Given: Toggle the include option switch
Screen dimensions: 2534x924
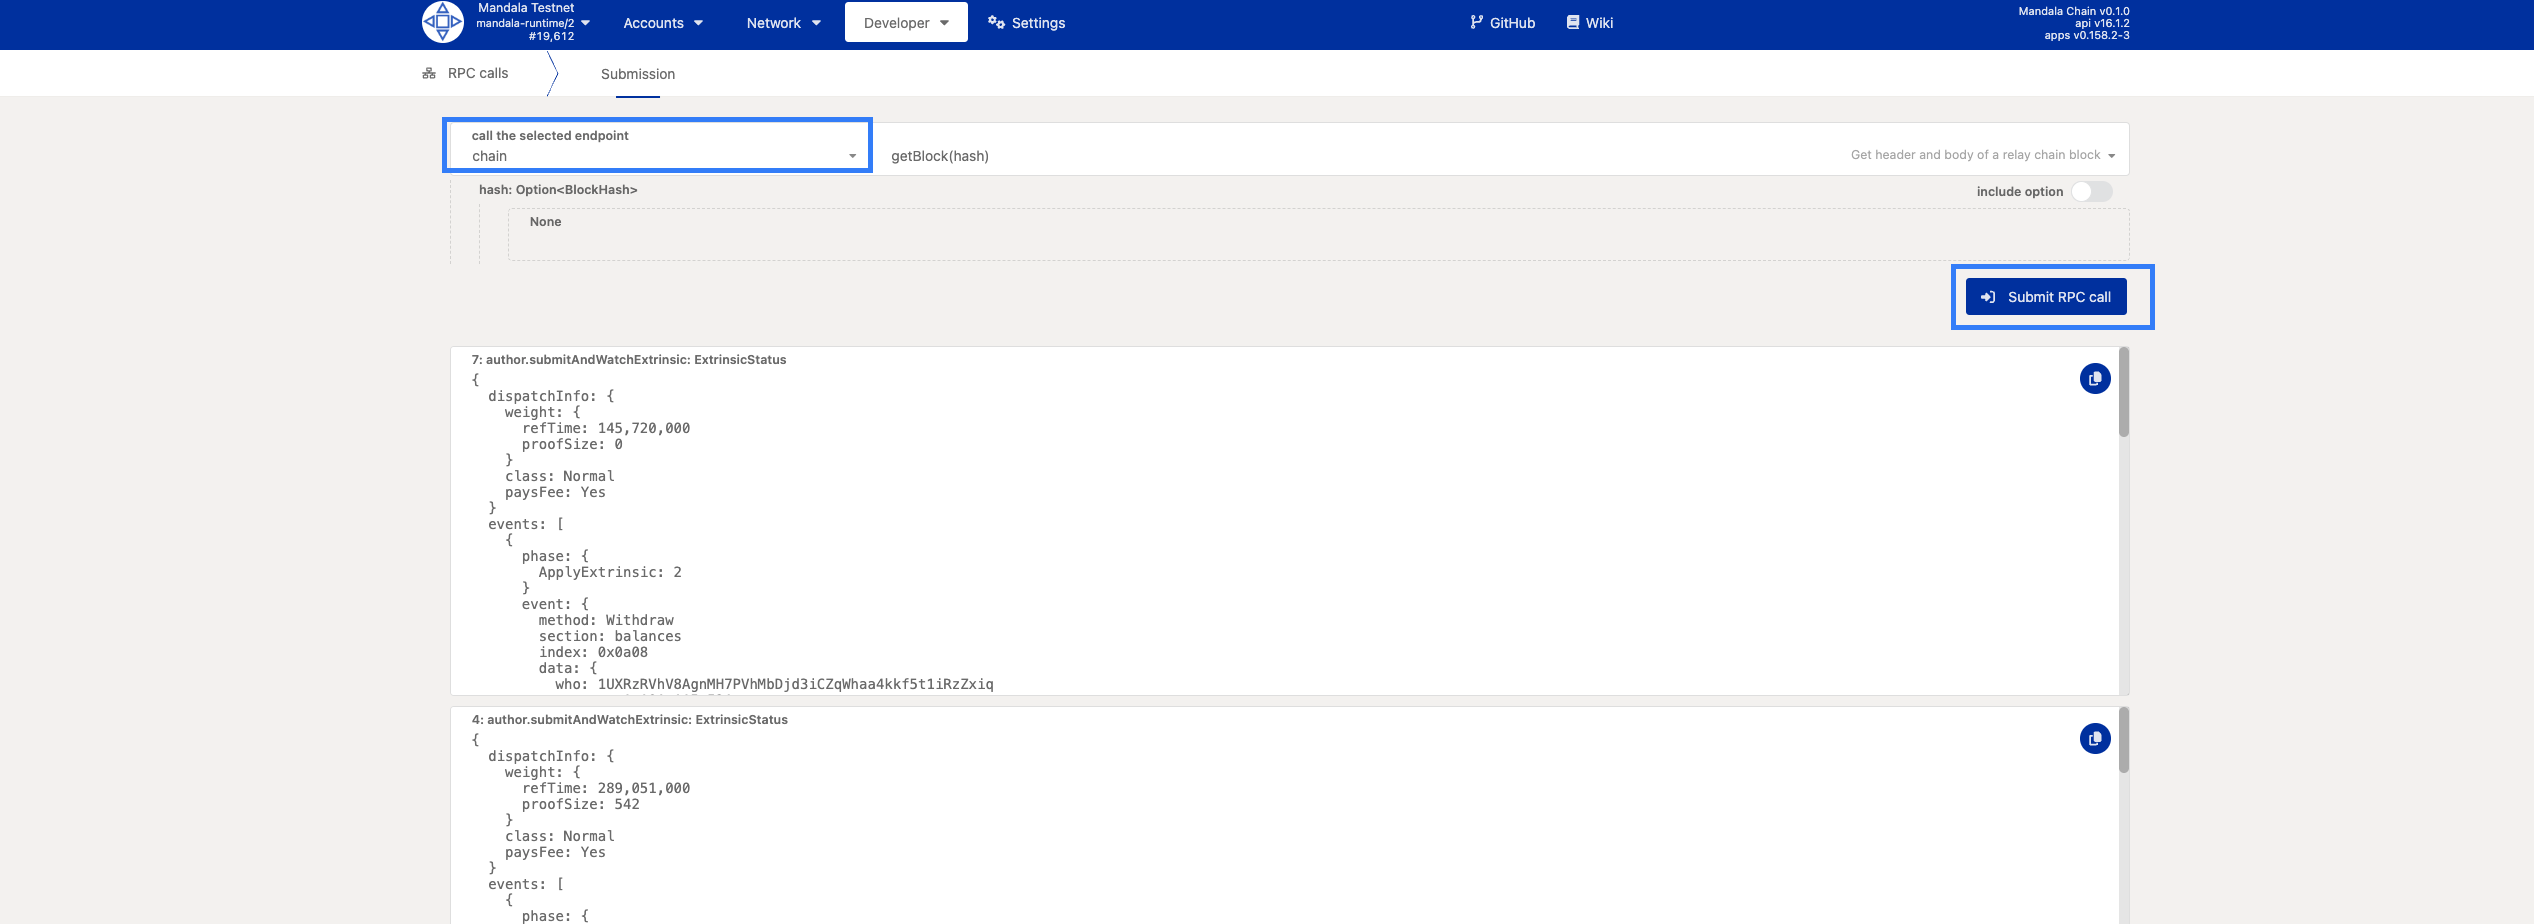Looking at the screenshot, I should point(2091,192).
